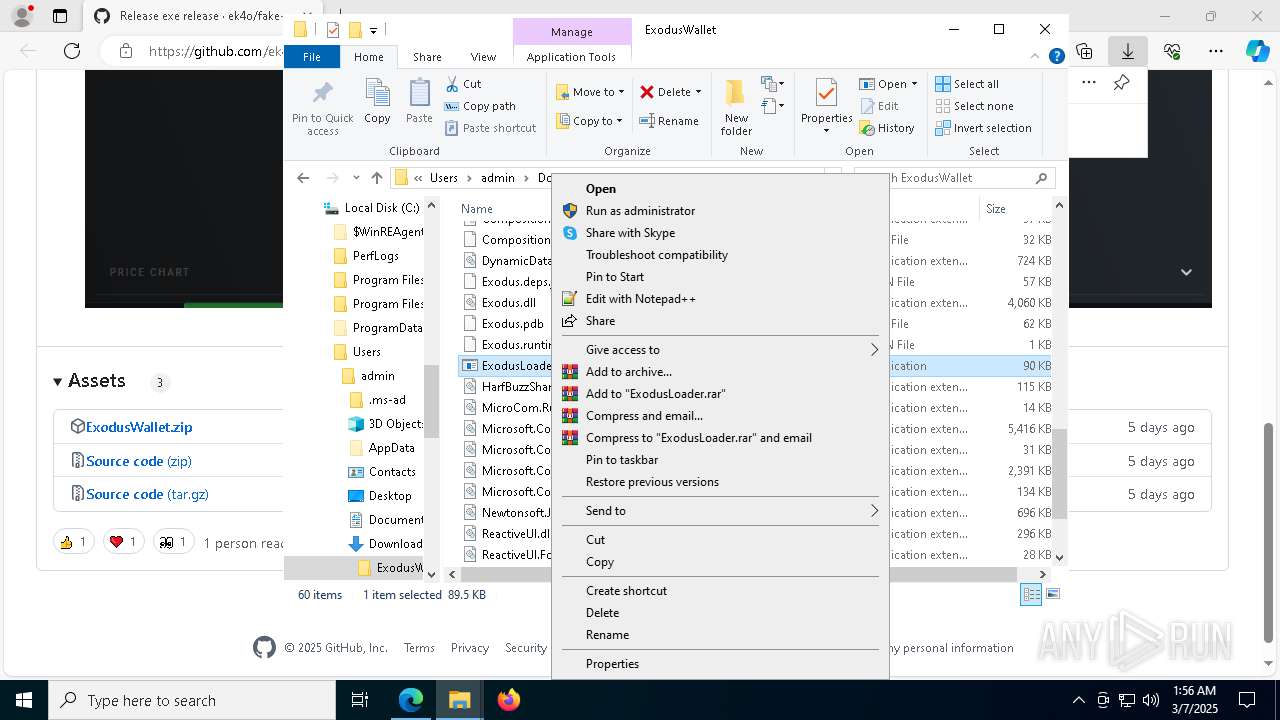Switch to details view icon in status bar
Screen dimensions: 1280x720
click(1030, 595)
